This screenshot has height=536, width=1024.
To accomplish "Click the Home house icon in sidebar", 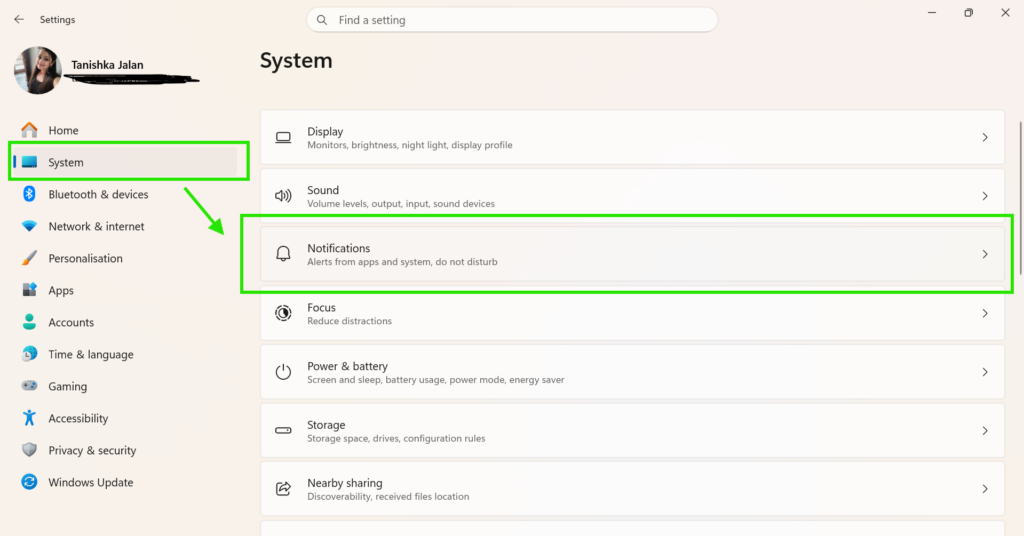I will (29, 130).
